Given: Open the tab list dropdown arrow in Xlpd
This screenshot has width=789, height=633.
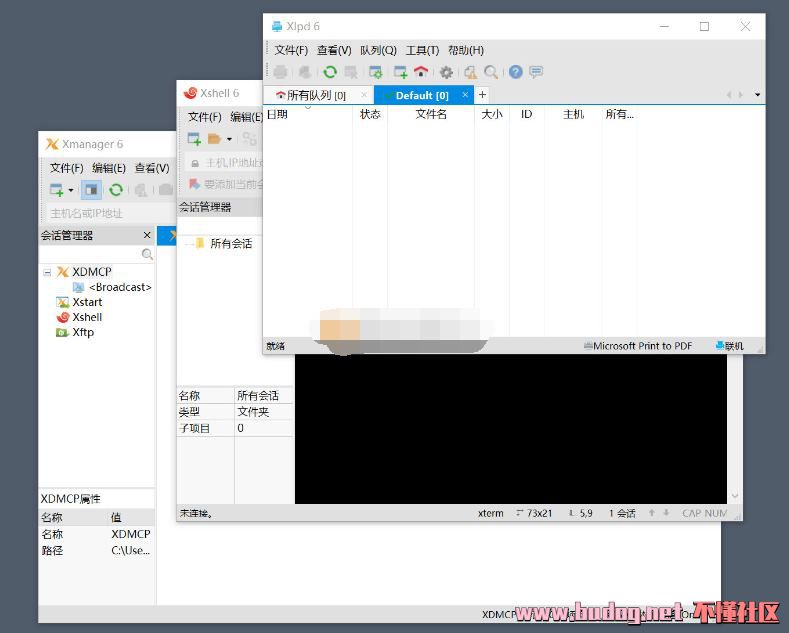Looking at the screenshot, I should (757, 95).
